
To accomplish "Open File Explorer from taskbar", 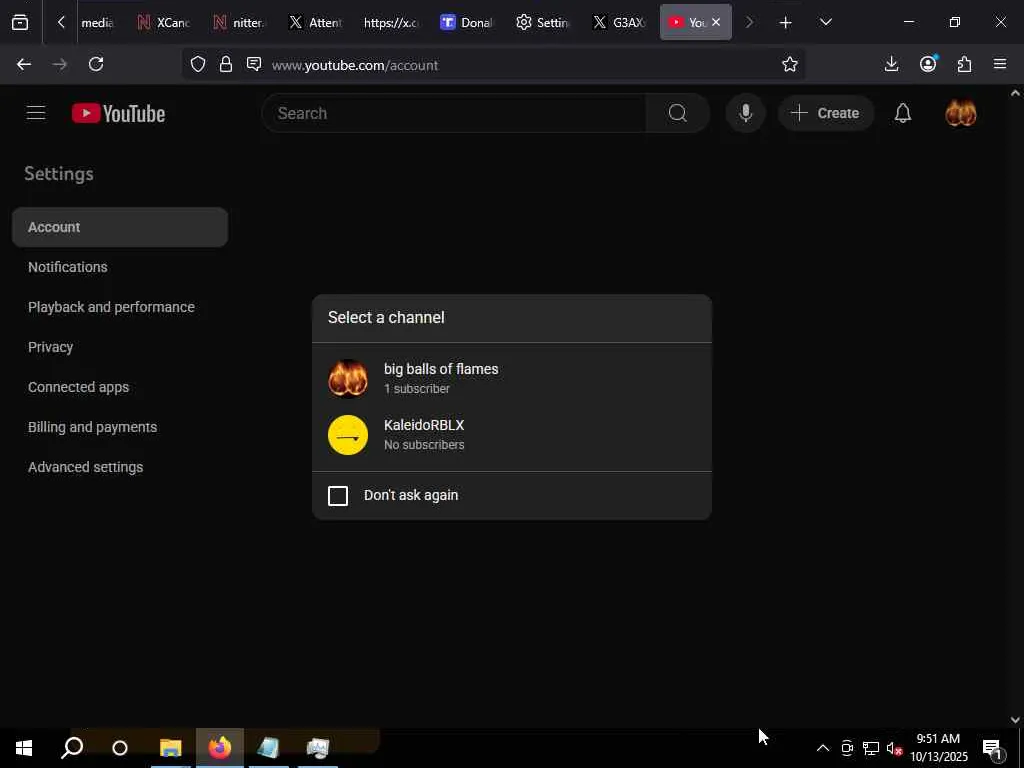I will click(x=170, y=748).
